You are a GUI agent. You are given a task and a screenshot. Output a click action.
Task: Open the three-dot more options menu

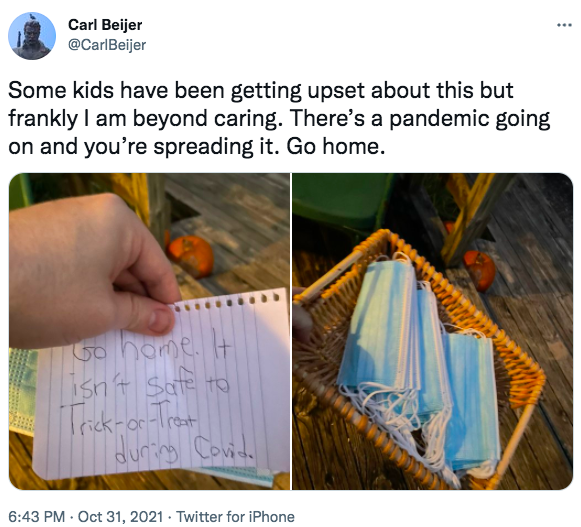(565, 25)
